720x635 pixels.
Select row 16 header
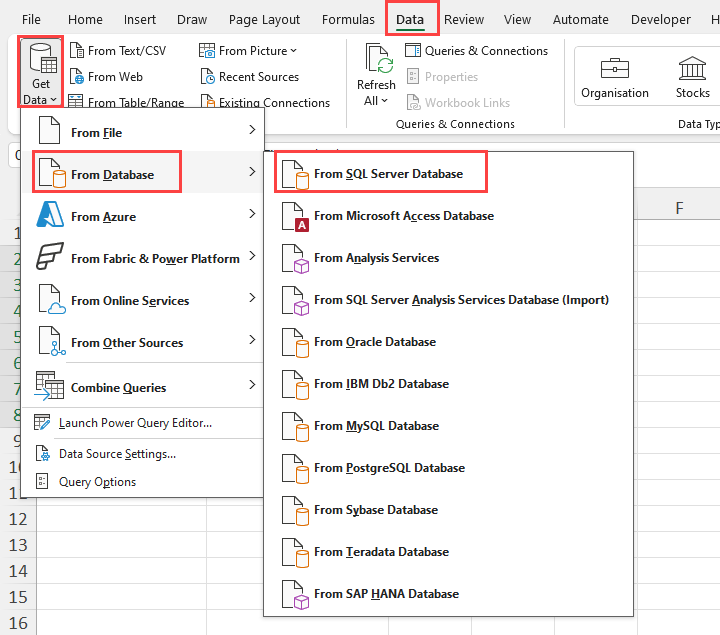18,623
